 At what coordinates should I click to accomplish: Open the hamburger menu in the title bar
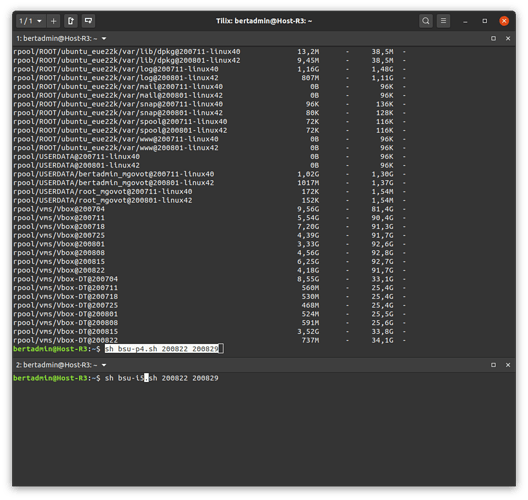coord(443,21)
